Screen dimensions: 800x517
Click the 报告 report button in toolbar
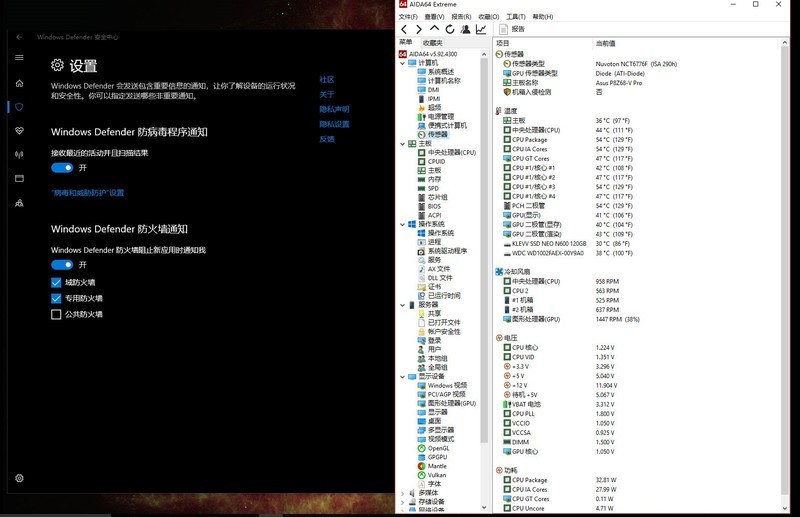point(512,29)
